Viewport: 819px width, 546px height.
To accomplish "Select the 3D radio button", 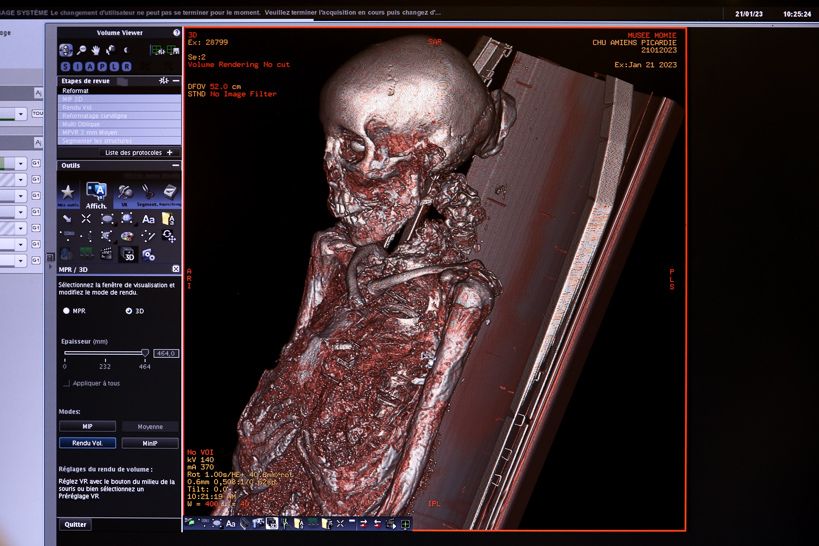I will coord(128,311).
